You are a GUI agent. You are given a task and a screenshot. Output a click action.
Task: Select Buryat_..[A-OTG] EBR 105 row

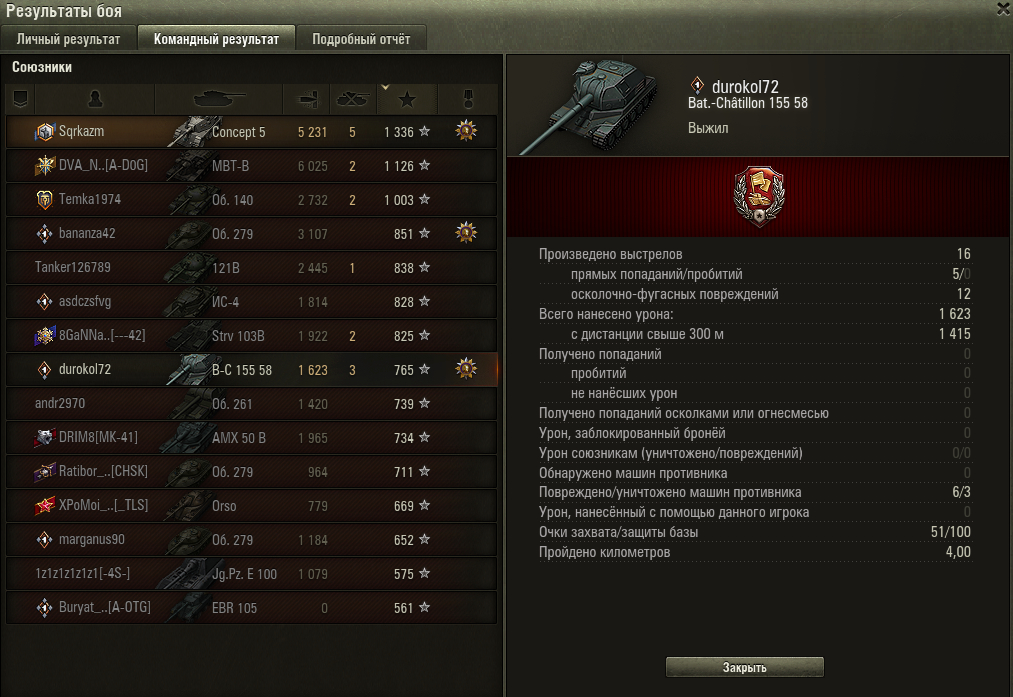252,608
